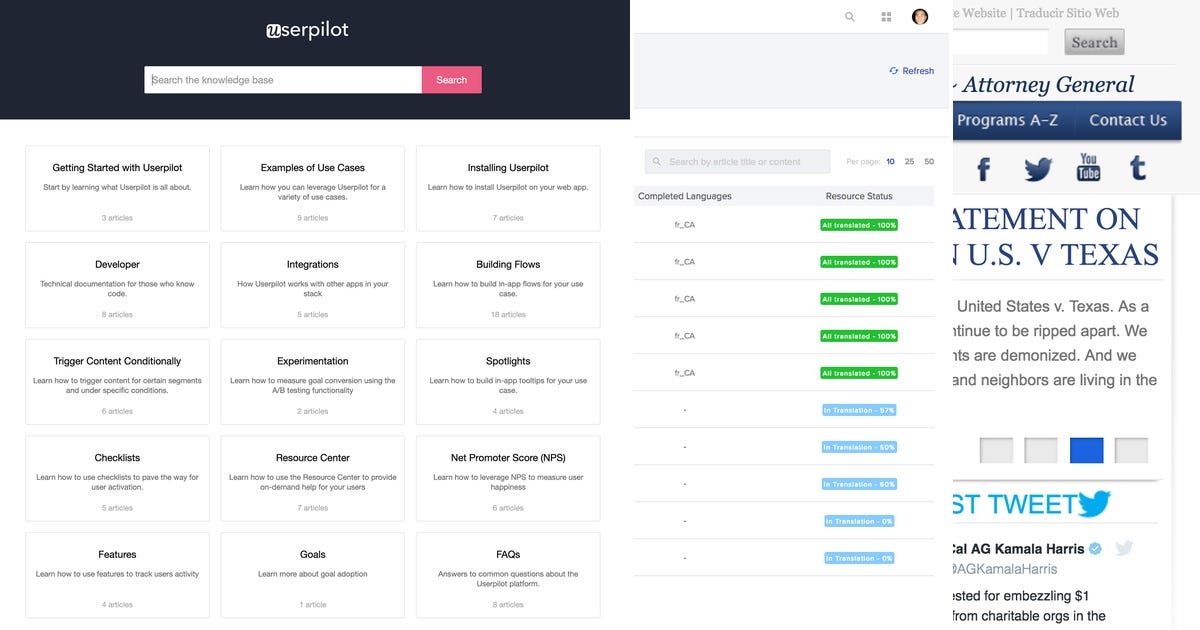Image resolution: width=1200 pixels, height=630 pixels.
Task: Open the FAQs category card
Action: pyautogui.click(x=508, y=575)
